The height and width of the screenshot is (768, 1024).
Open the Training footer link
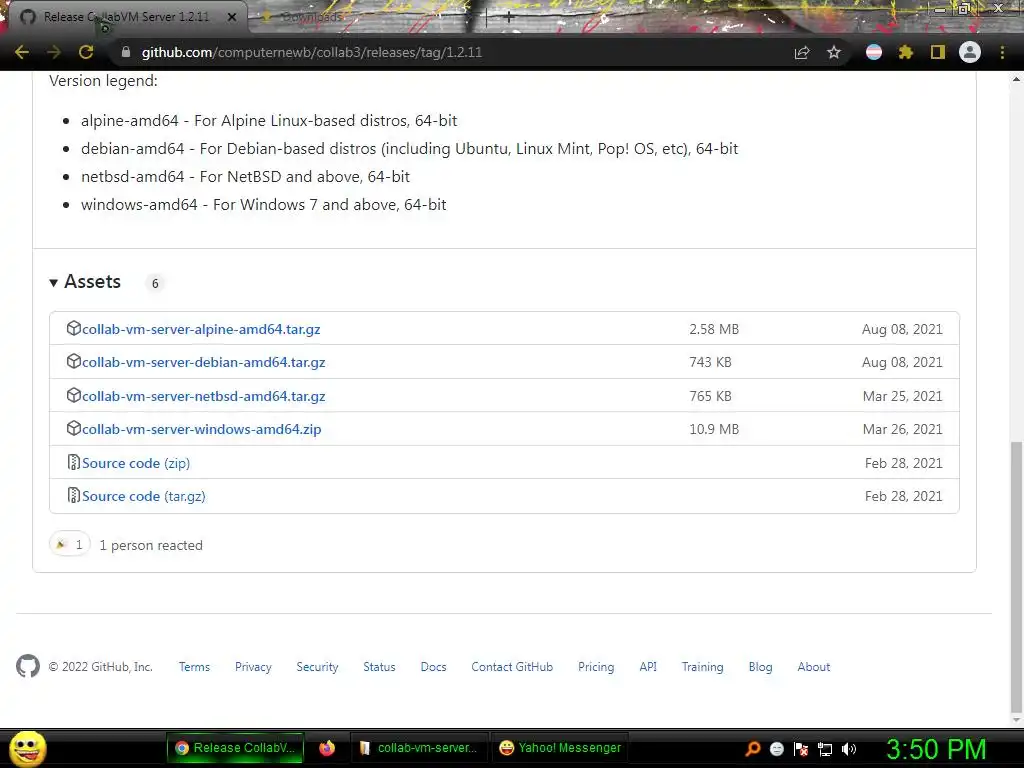pos(703,666)
